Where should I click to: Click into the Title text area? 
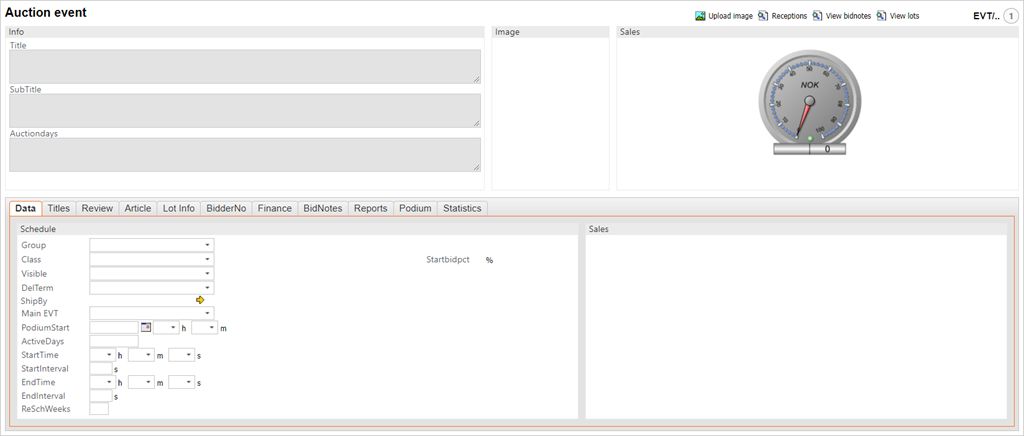244,66
